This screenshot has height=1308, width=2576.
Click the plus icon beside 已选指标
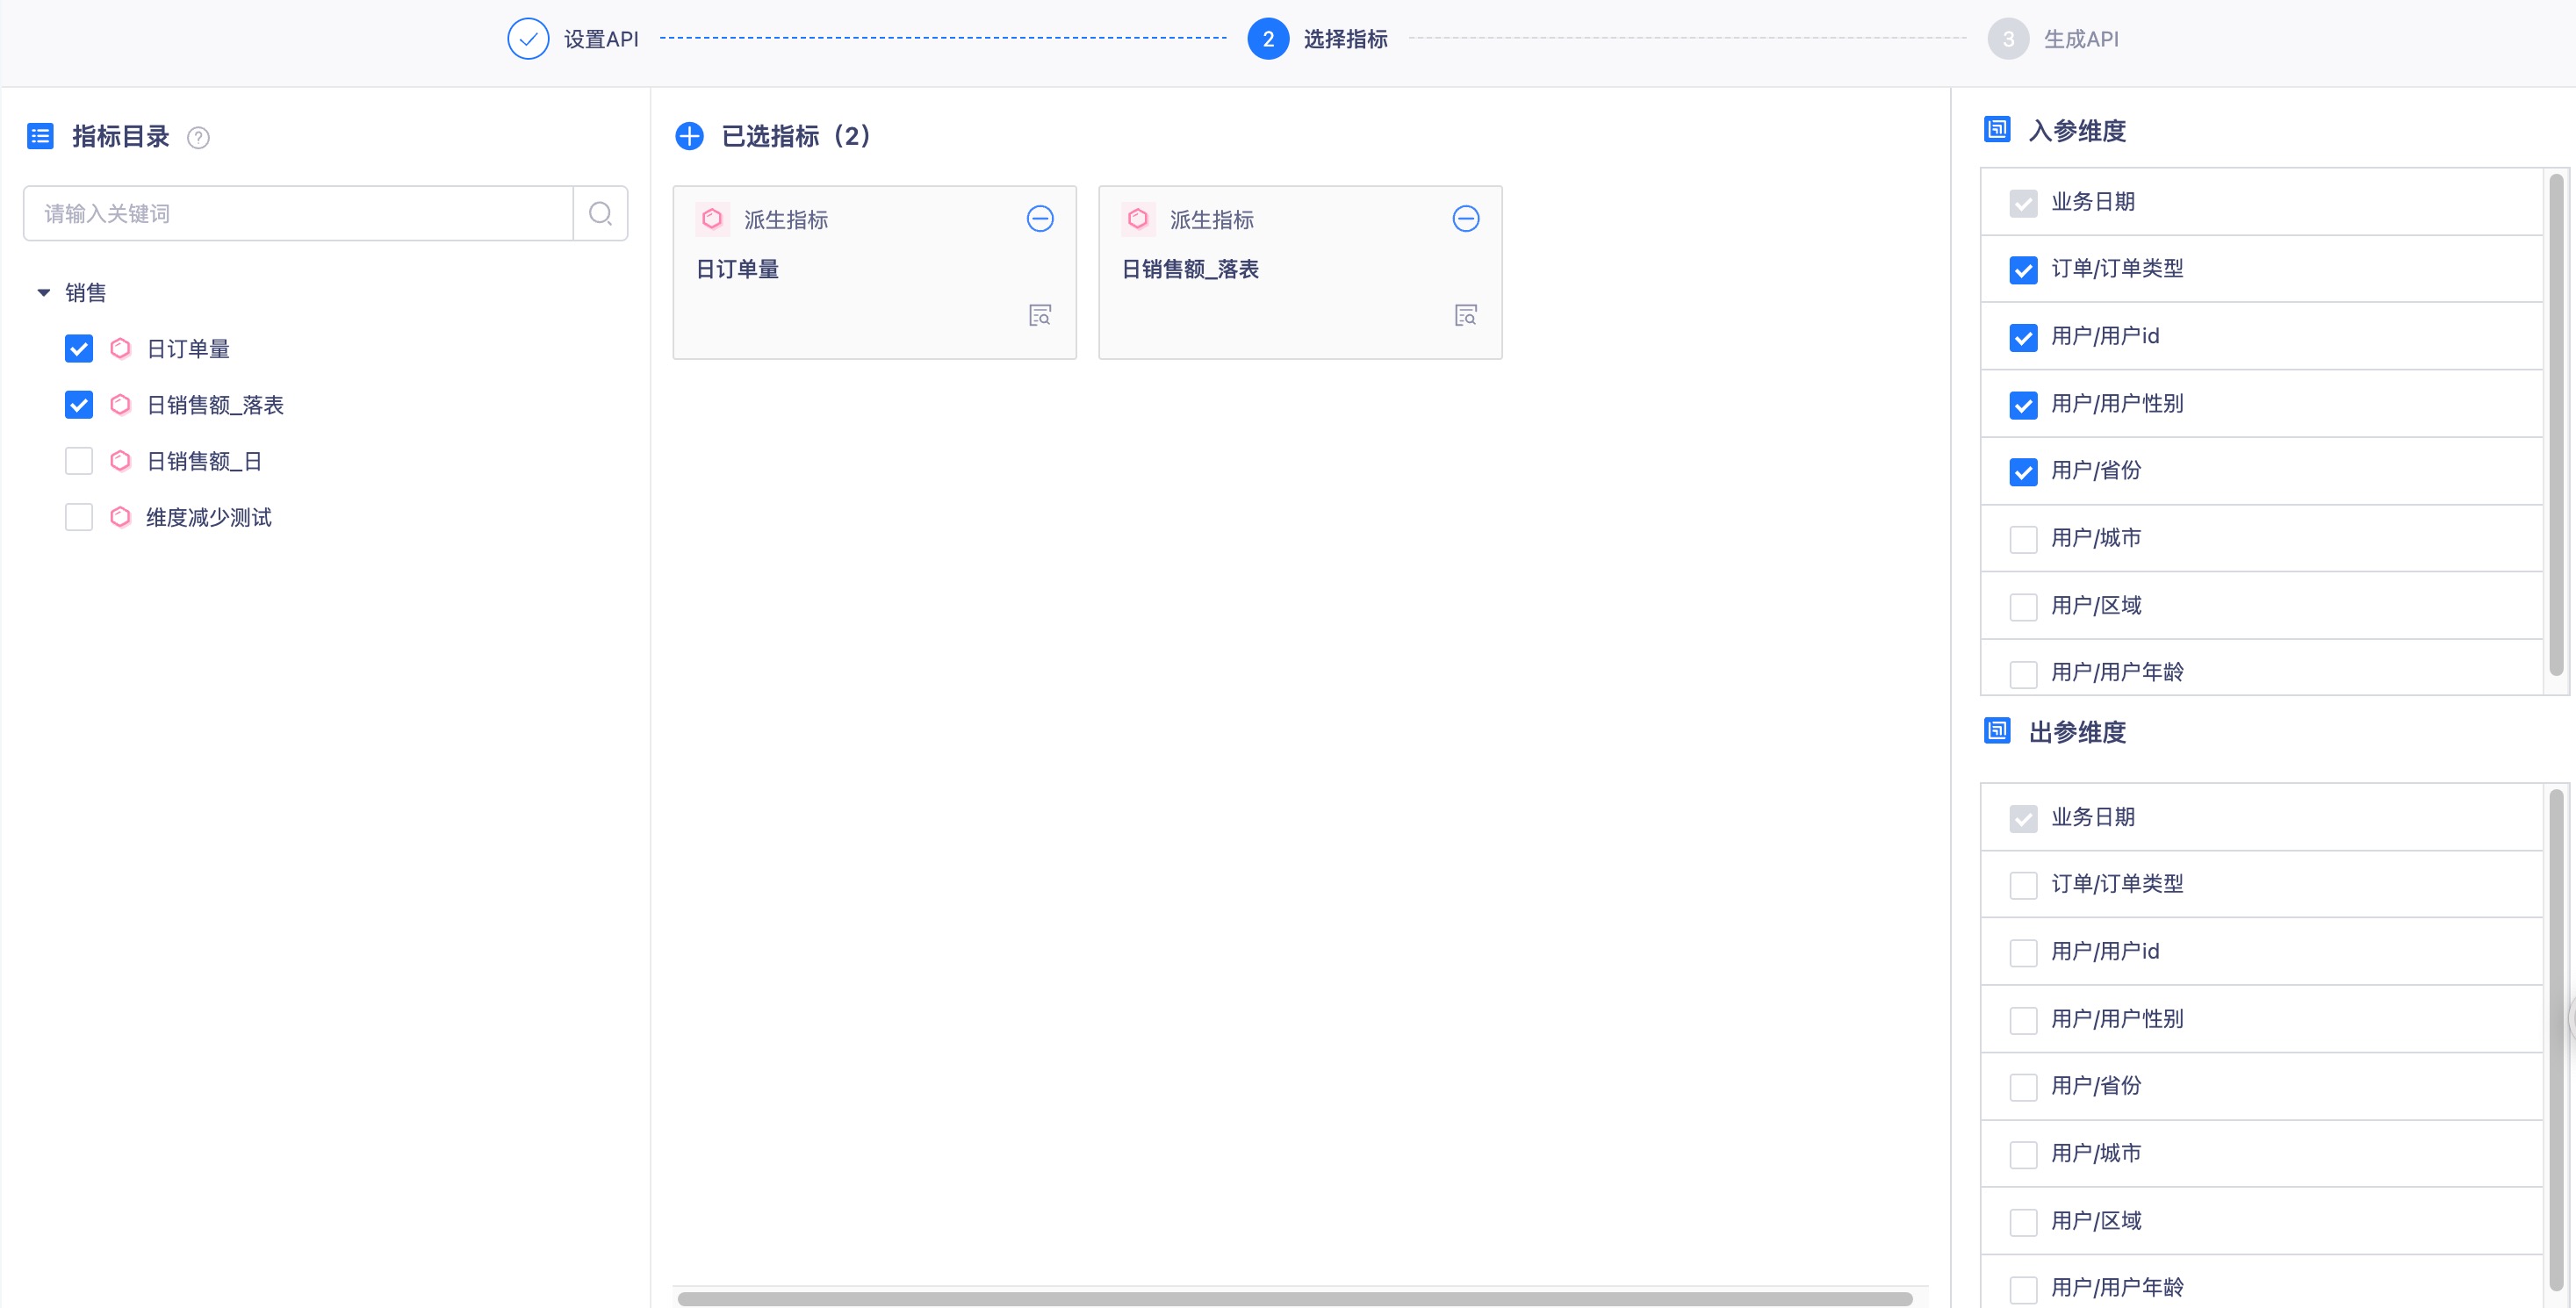click(x=689, y=136)
